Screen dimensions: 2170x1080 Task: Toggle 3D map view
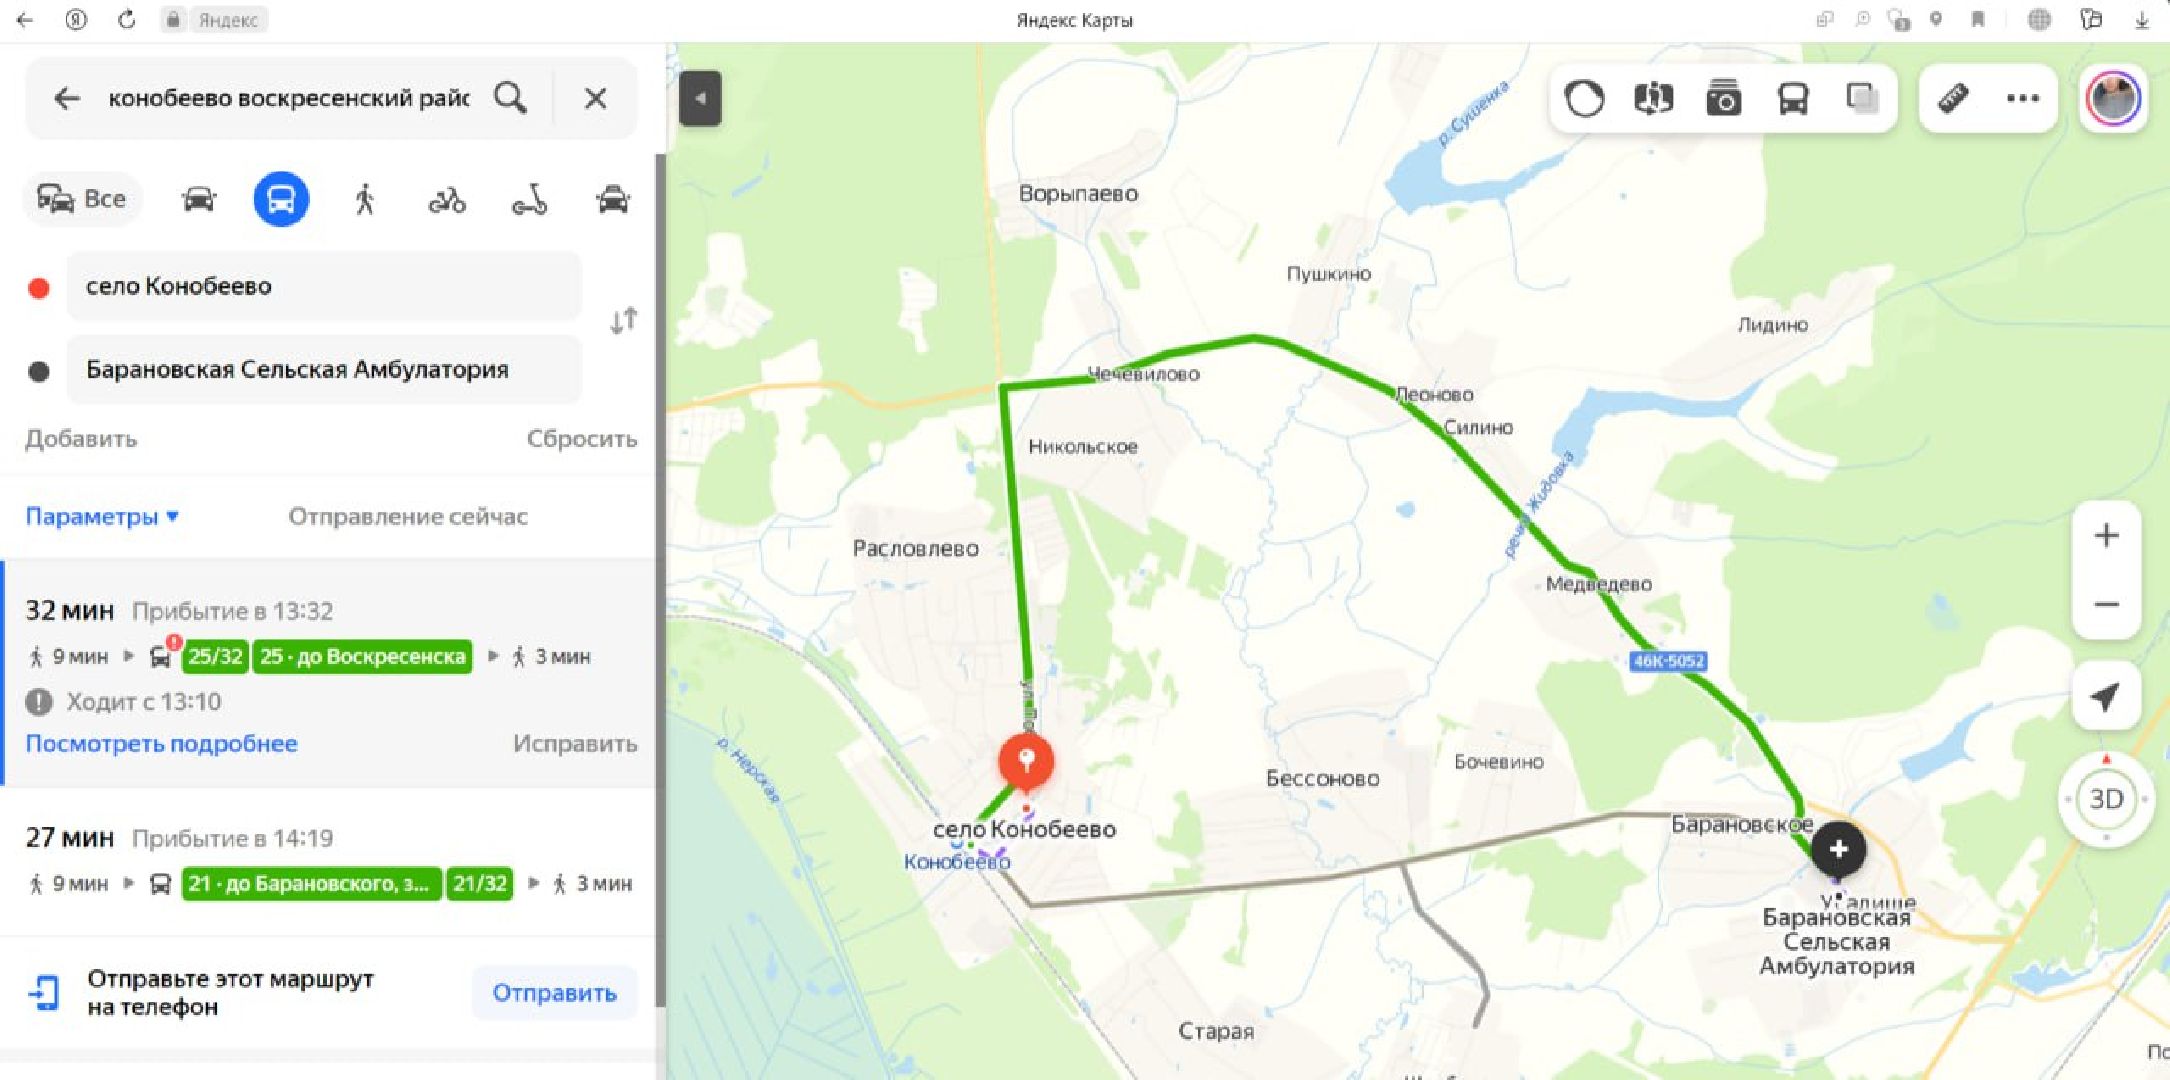pyautogui.click(x=2106, y=799)
